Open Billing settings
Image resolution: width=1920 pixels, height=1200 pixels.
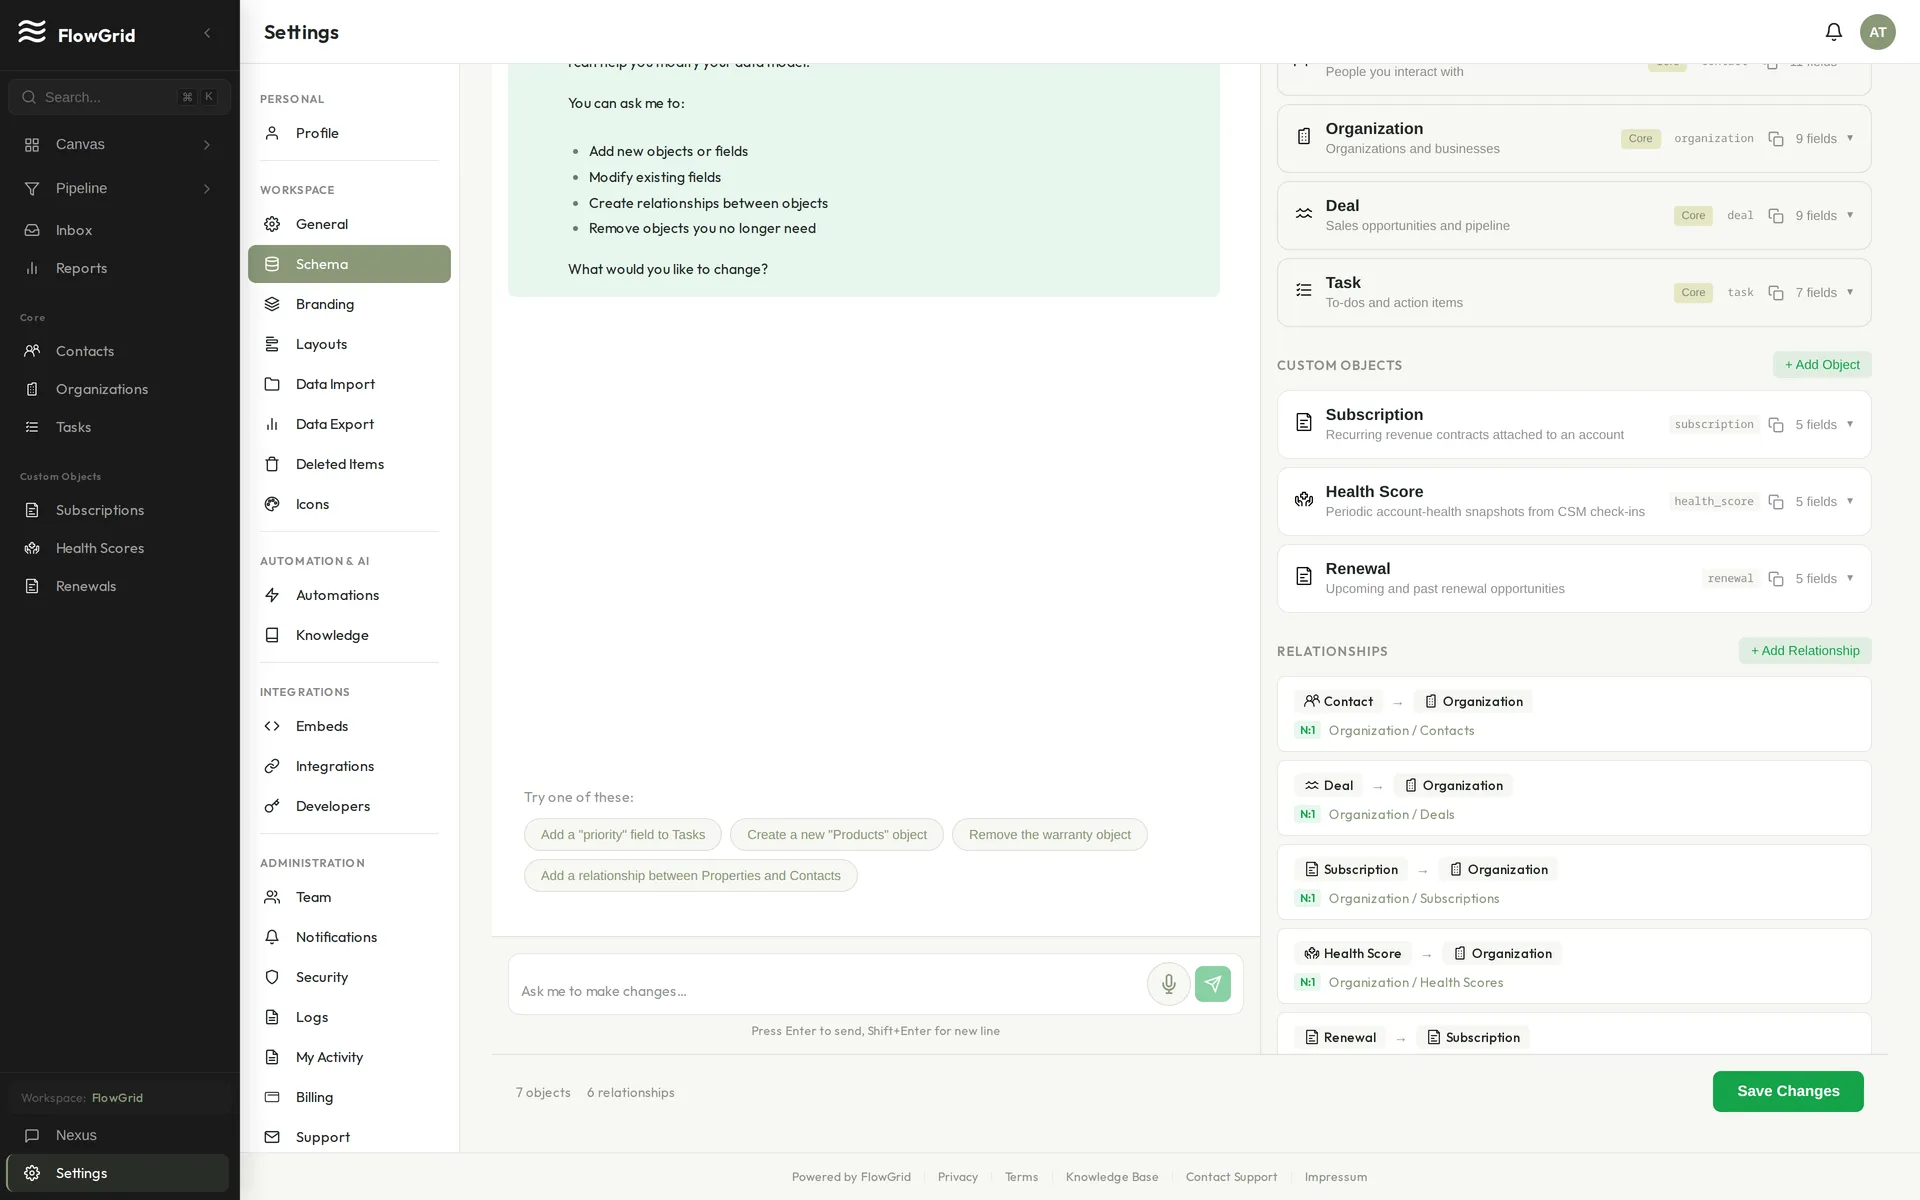click(x=349, y=1097)
